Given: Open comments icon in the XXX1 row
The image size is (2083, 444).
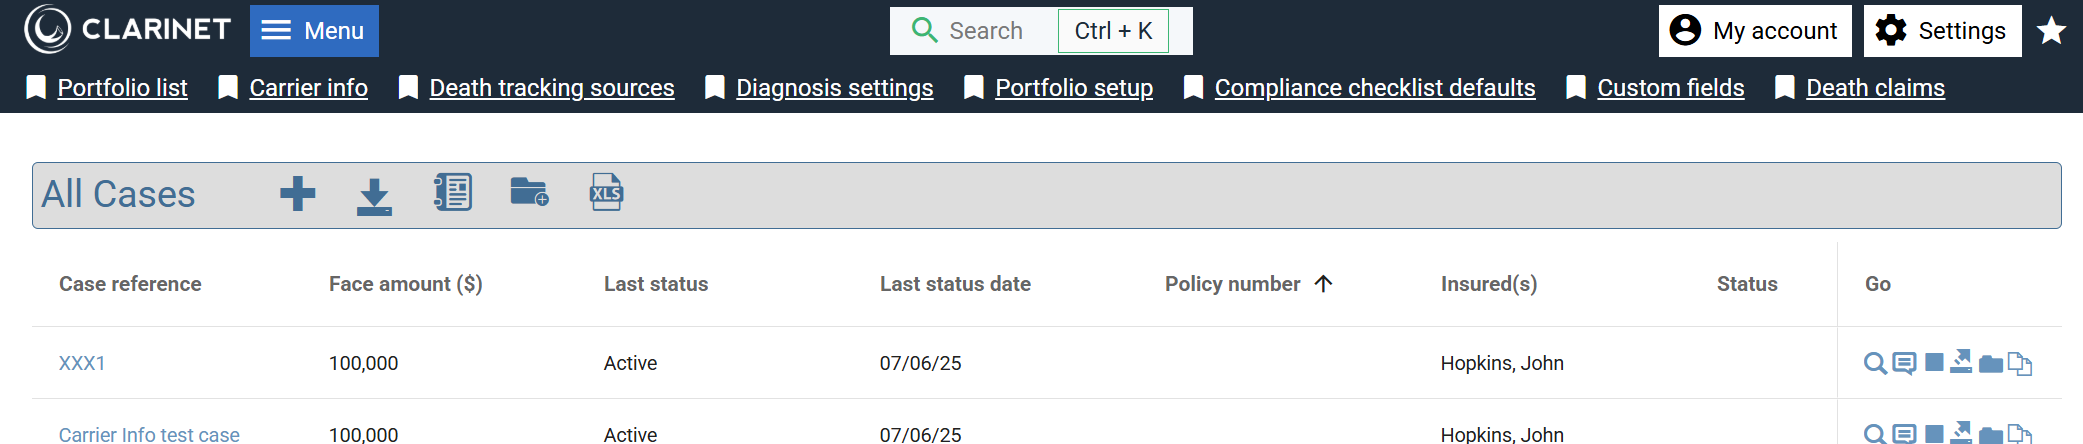Looking at the screenshot, I should click(1904, 363).
